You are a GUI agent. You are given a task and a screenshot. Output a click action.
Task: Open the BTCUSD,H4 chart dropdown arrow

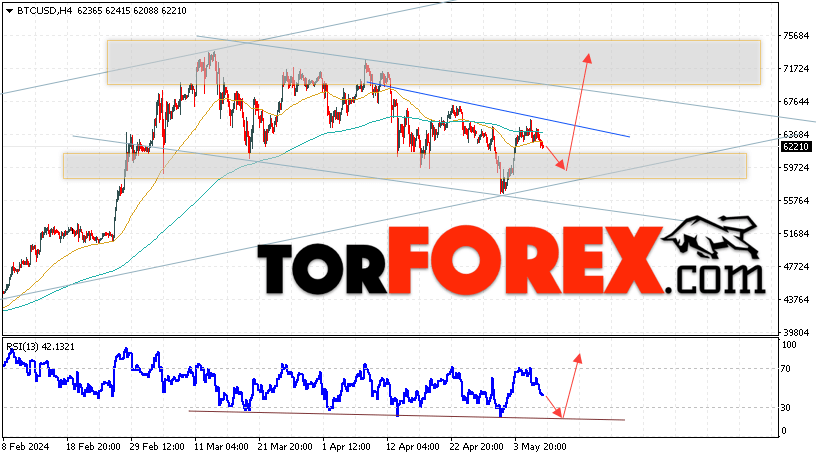[x=9, y=11]
